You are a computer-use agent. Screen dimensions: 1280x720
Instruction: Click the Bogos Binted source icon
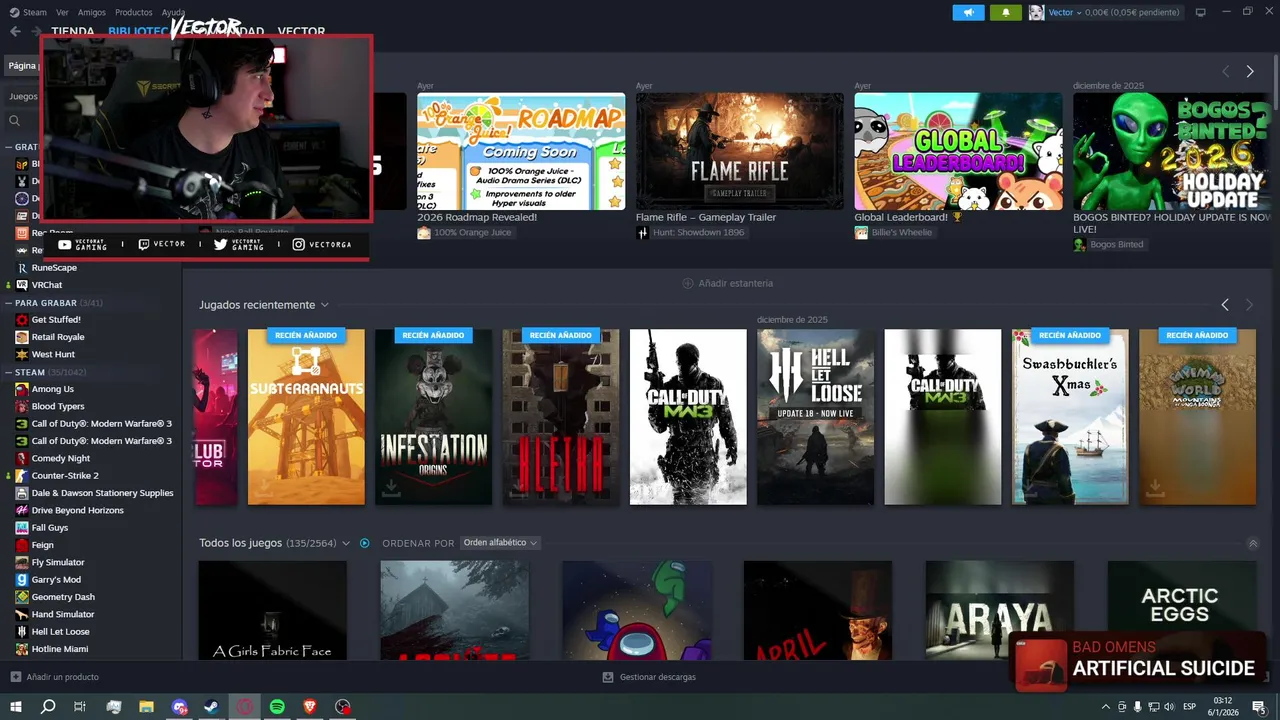click(1079, 245)
